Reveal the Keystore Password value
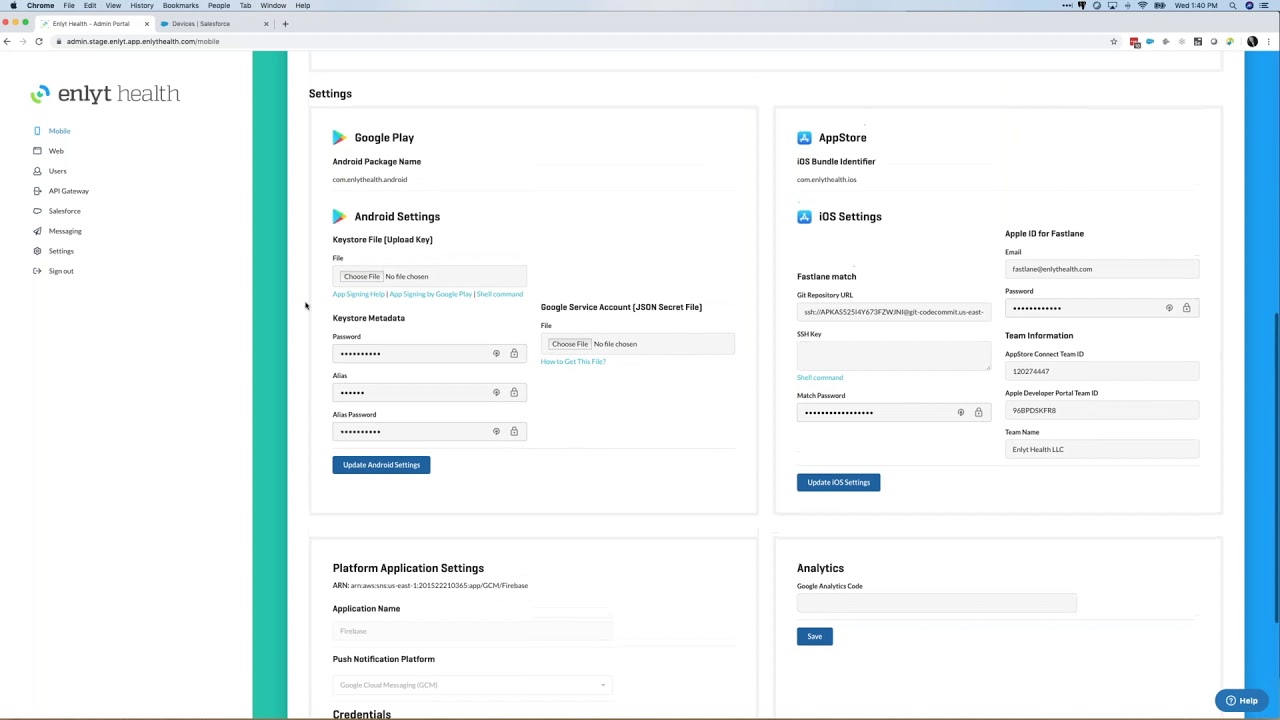 (496, 353)
